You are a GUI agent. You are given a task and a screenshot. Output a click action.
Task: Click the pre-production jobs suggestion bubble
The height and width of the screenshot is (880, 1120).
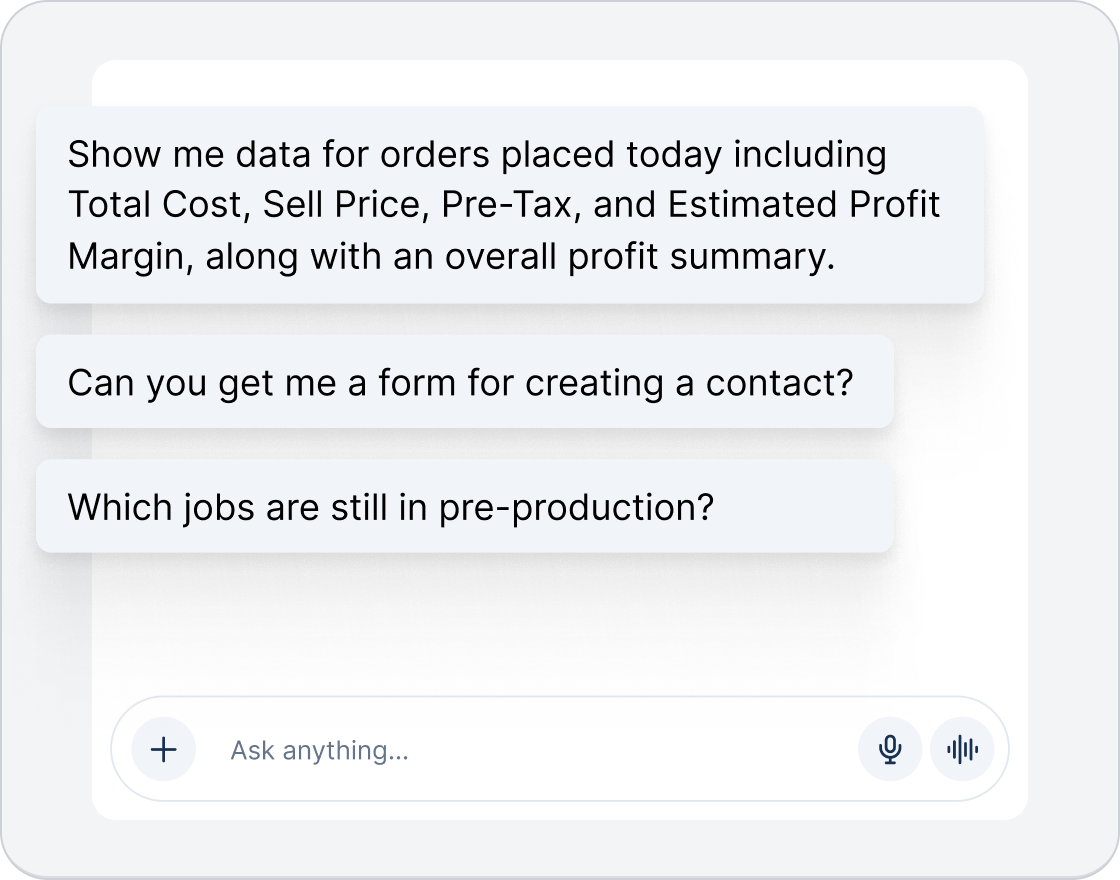(x=465, y=506)
